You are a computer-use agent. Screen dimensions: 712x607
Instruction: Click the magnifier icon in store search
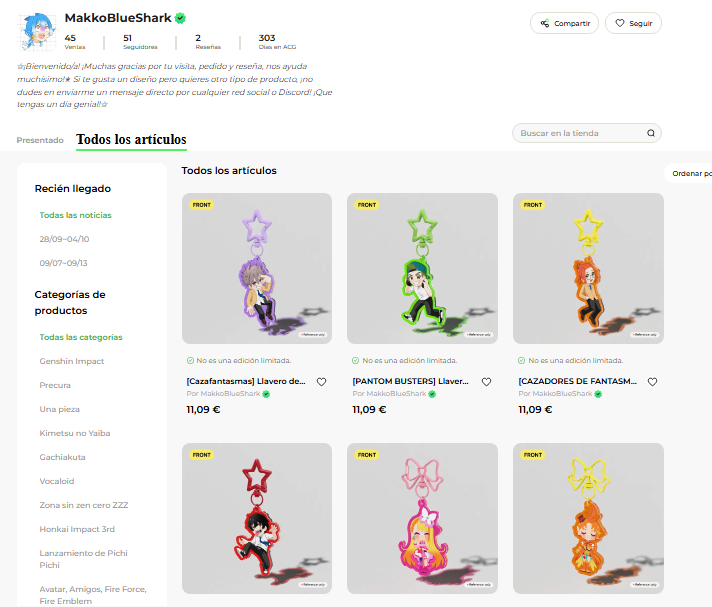(651, 133)
